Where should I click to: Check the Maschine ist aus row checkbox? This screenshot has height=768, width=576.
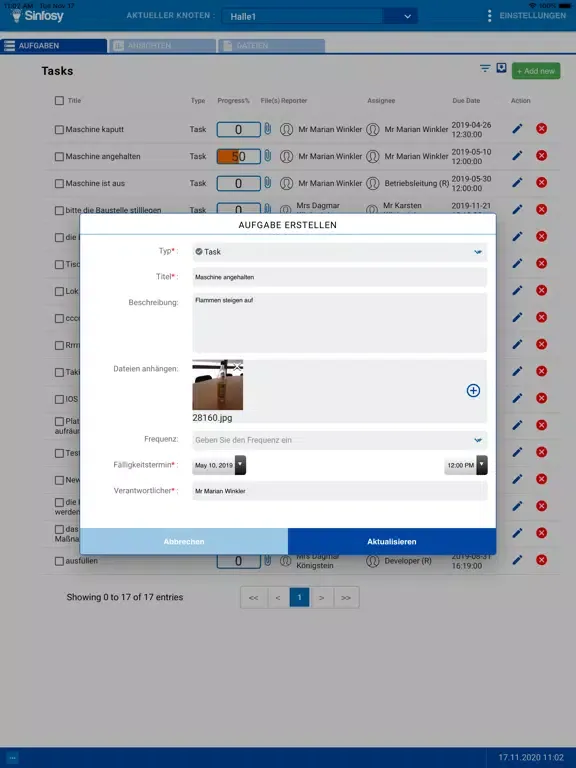[59, 183]
